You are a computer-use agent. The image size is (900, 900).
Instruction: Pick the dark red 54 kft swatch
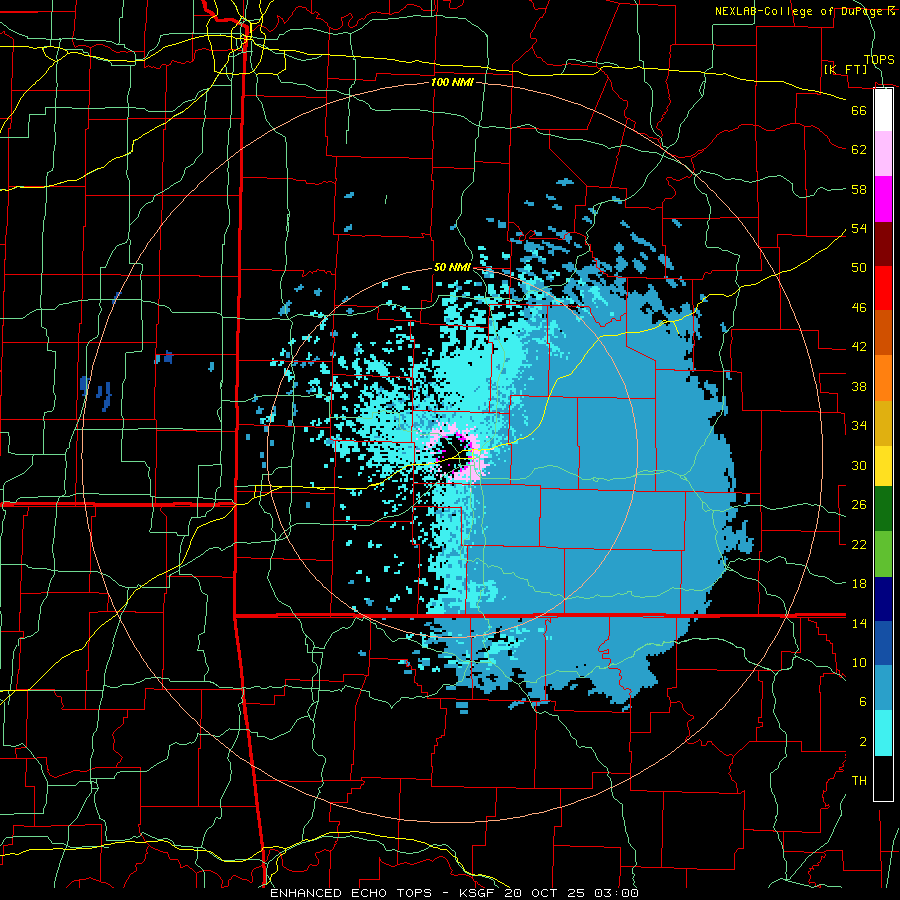(883, 244)
